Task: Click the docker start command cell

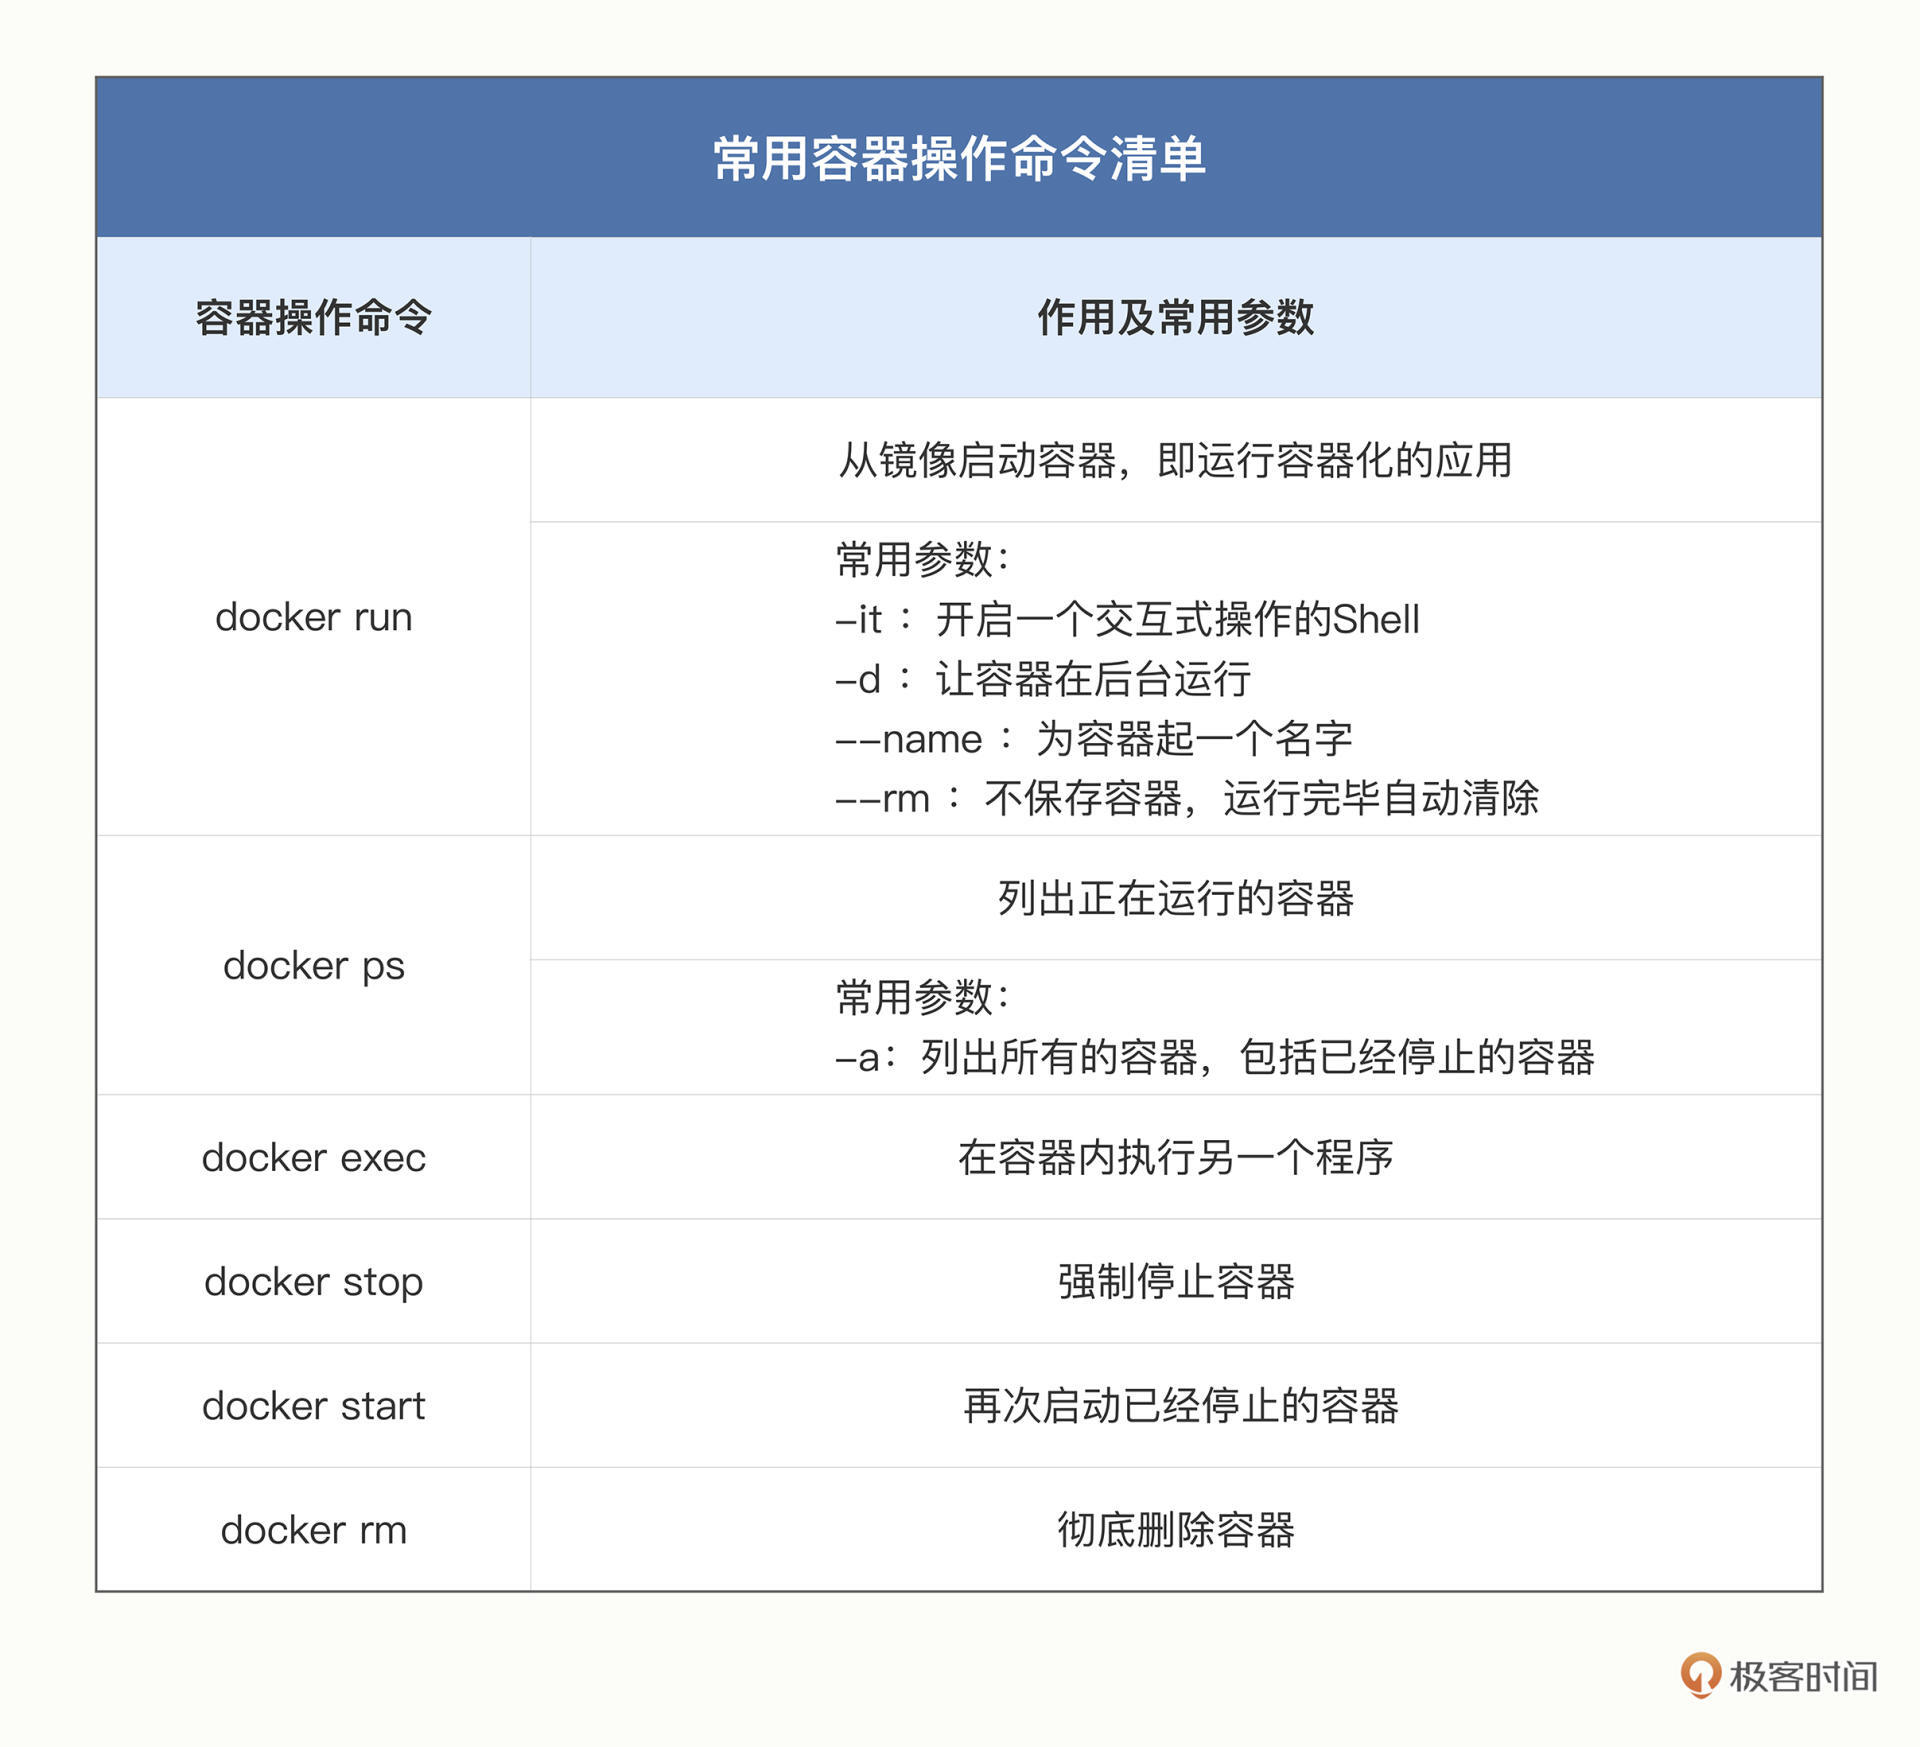Action: 314,1407
